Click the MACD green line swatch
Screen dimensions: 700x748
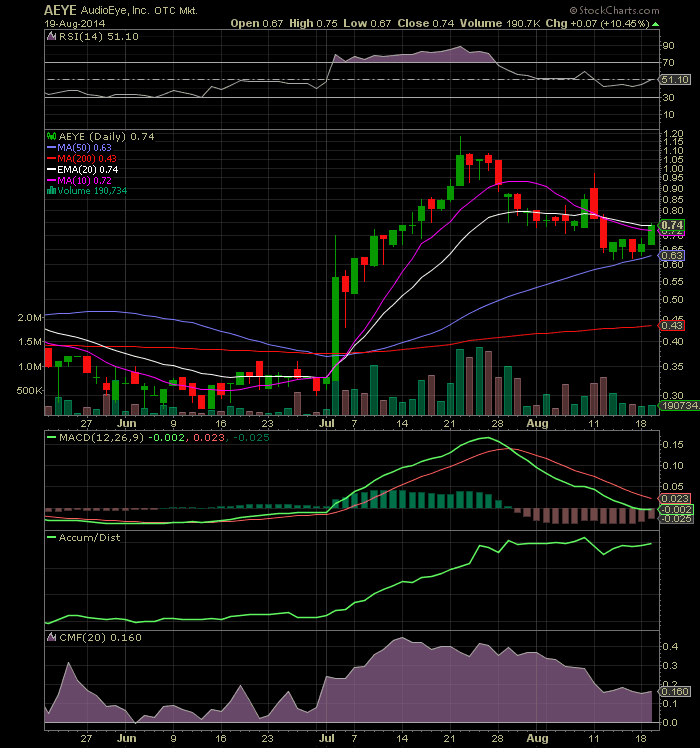point(51,437)
